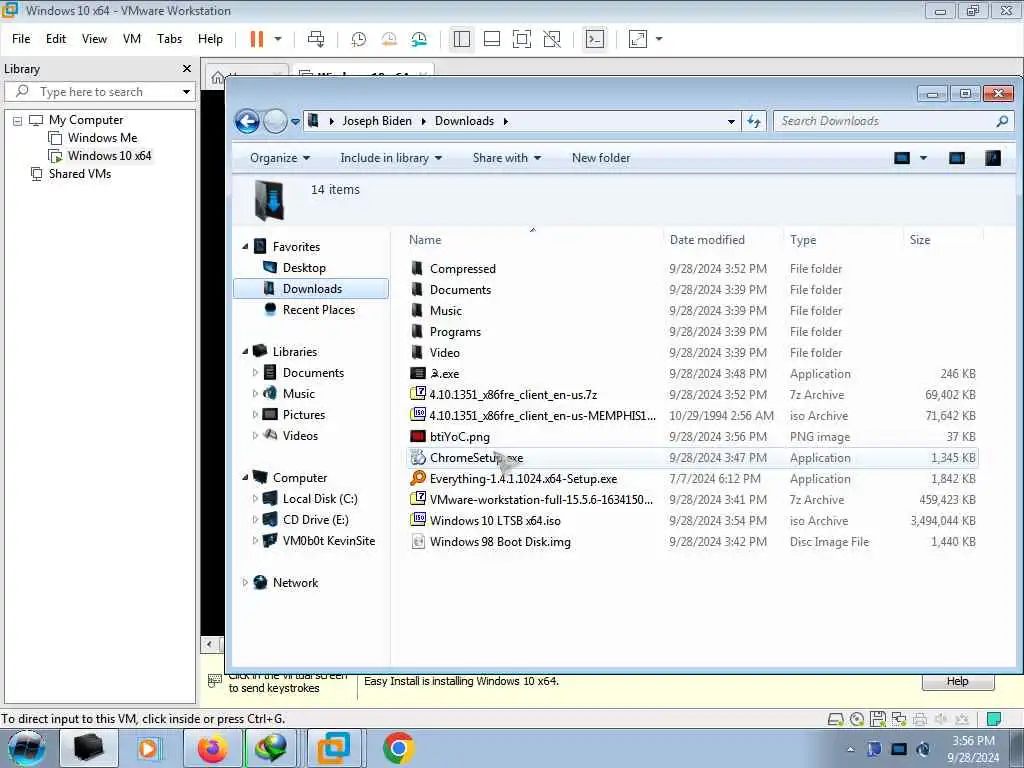Open the recent locations dropdown arrow
Viewport: 1024px width, 768px height.
pyautogui.click(x=295, y=121)
